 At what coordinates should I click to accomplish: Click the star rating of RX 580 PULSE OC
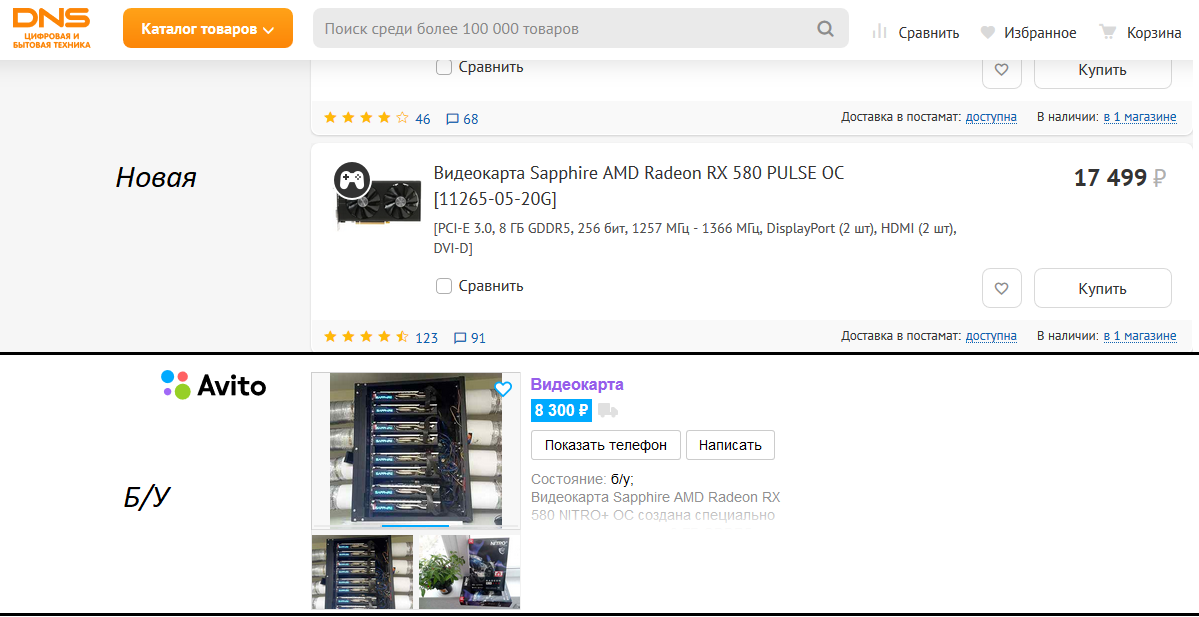click(366, 336)
